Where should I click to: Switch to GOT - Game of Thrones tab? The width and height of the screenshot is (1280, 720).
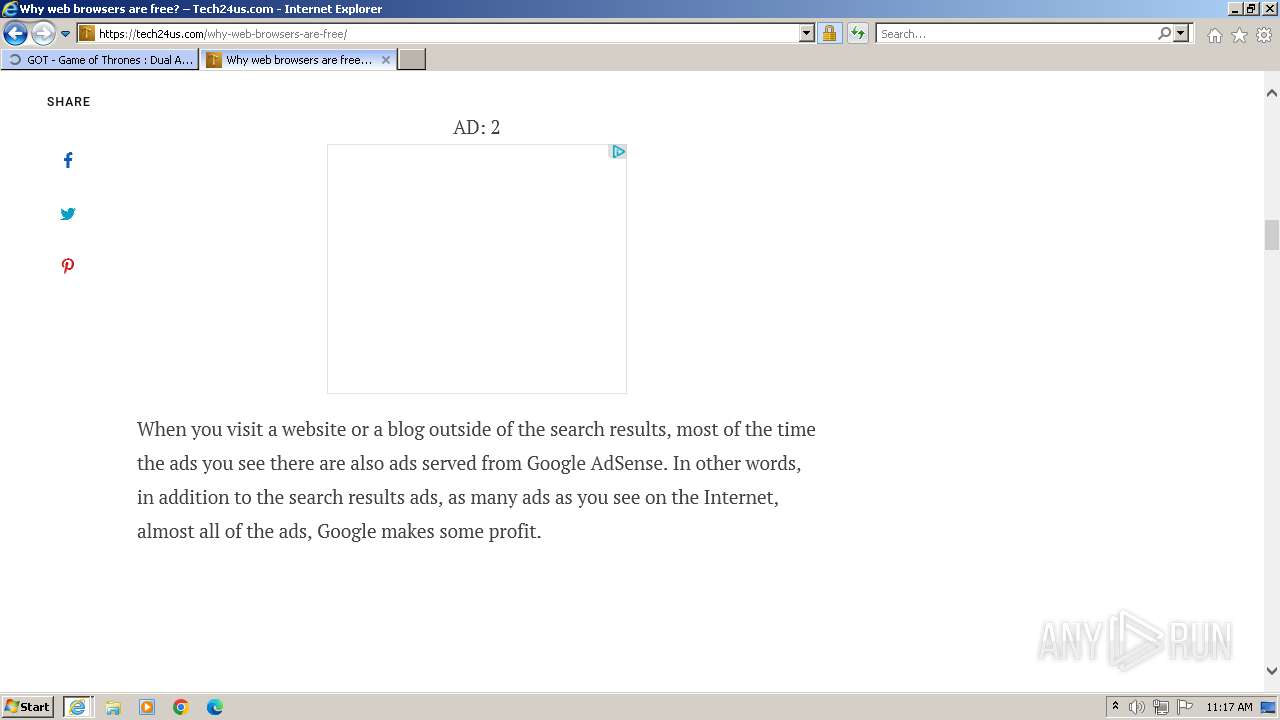99,60
